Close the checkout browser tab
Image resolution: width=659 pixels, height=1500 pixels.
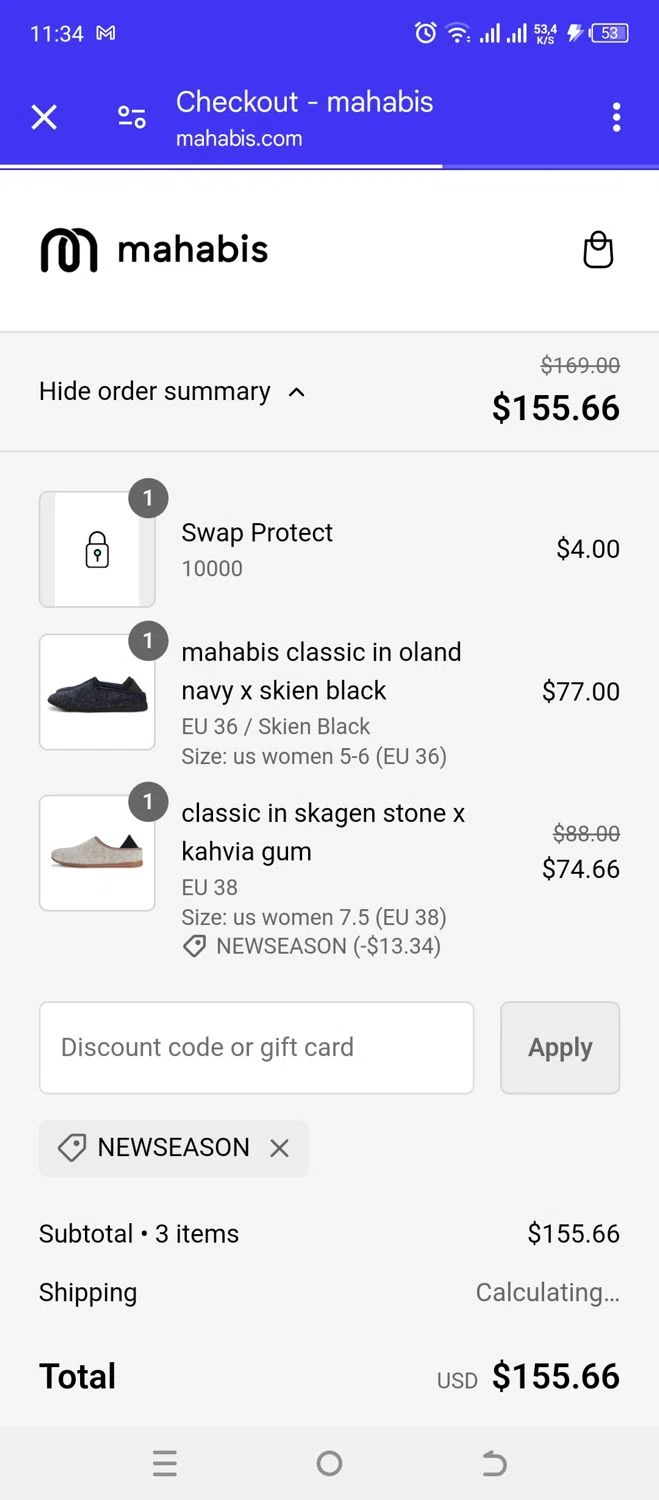(44, 118)
